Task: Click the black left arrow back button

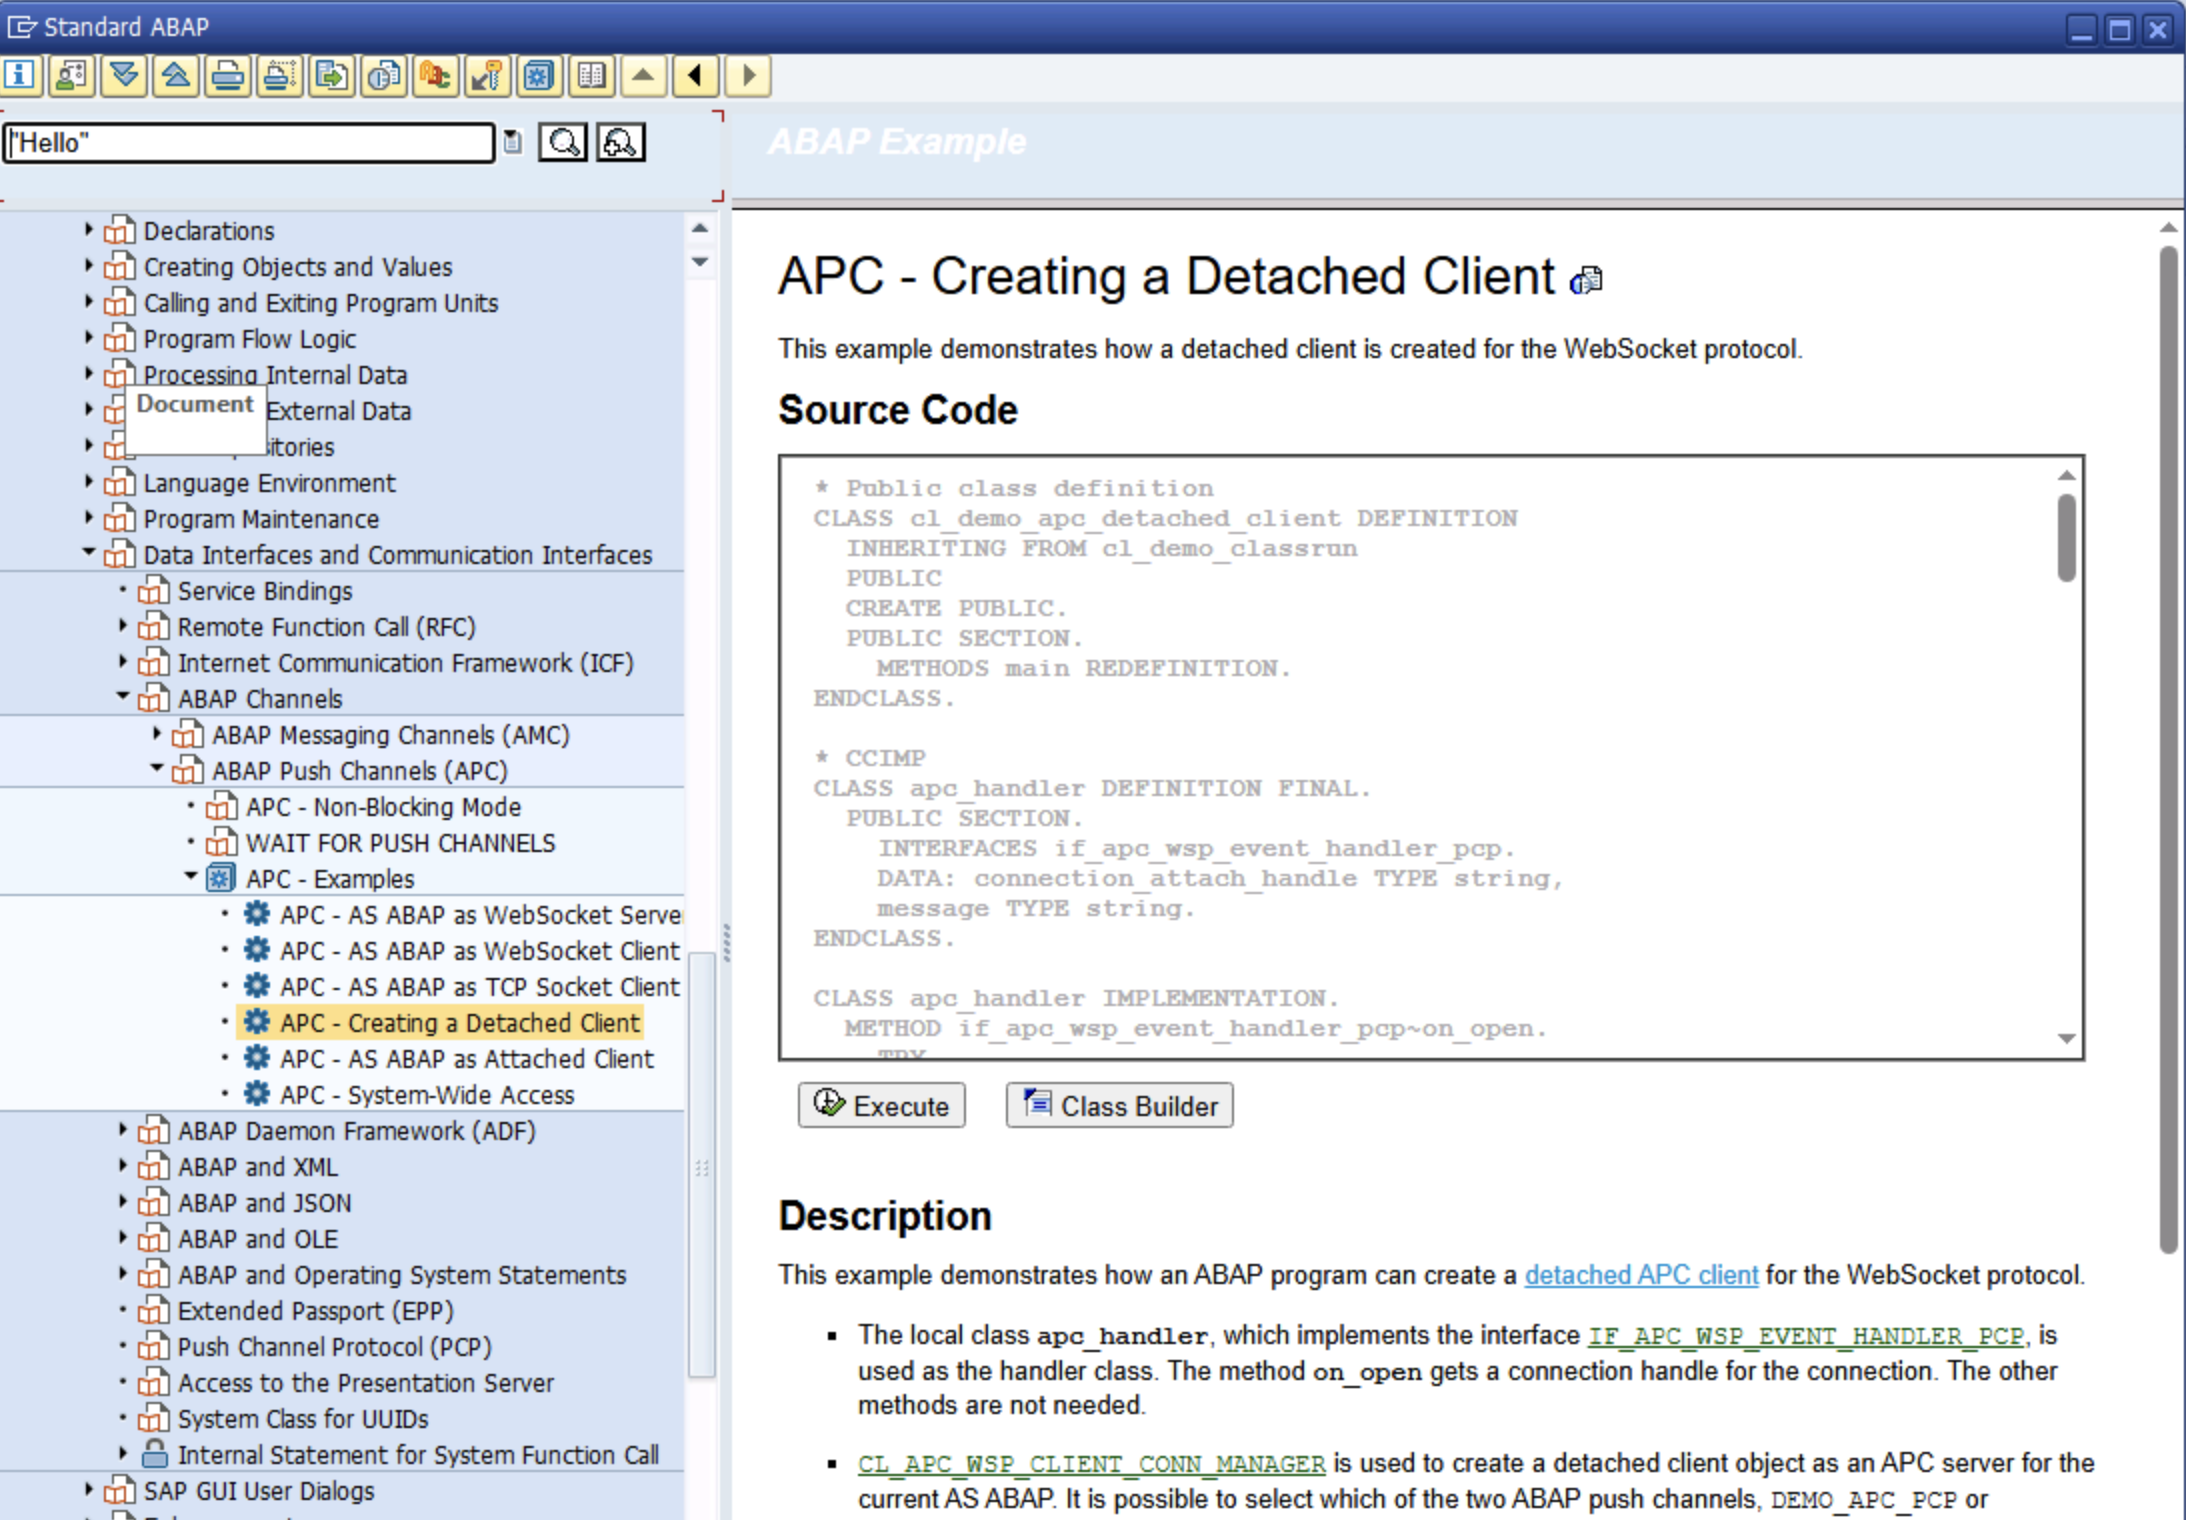Action: tap(695, 76)
